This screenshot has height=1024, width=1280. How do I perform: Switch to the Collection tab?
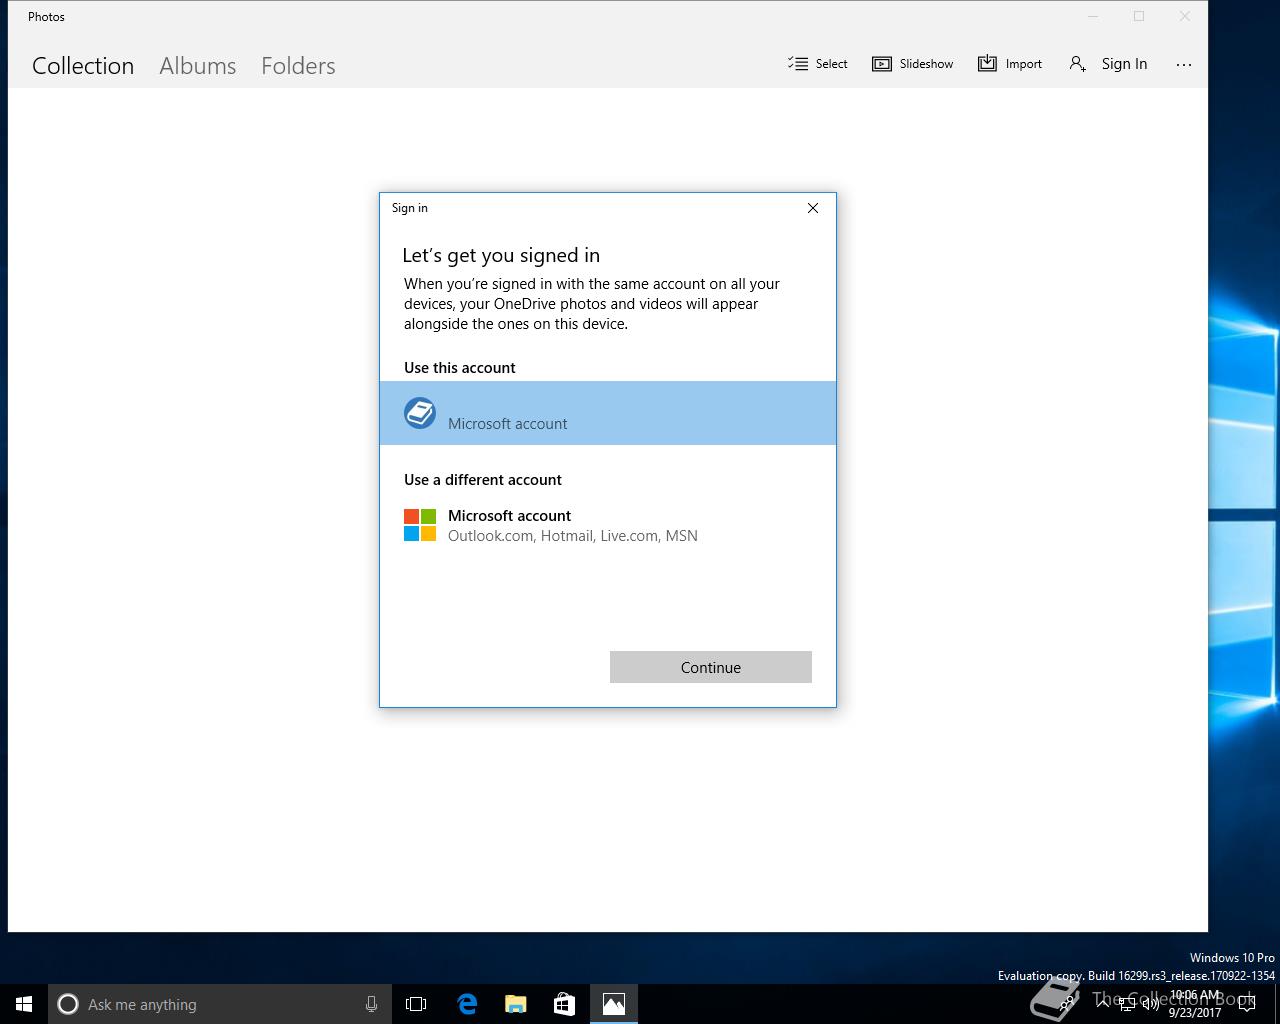(x=83, y=66)
